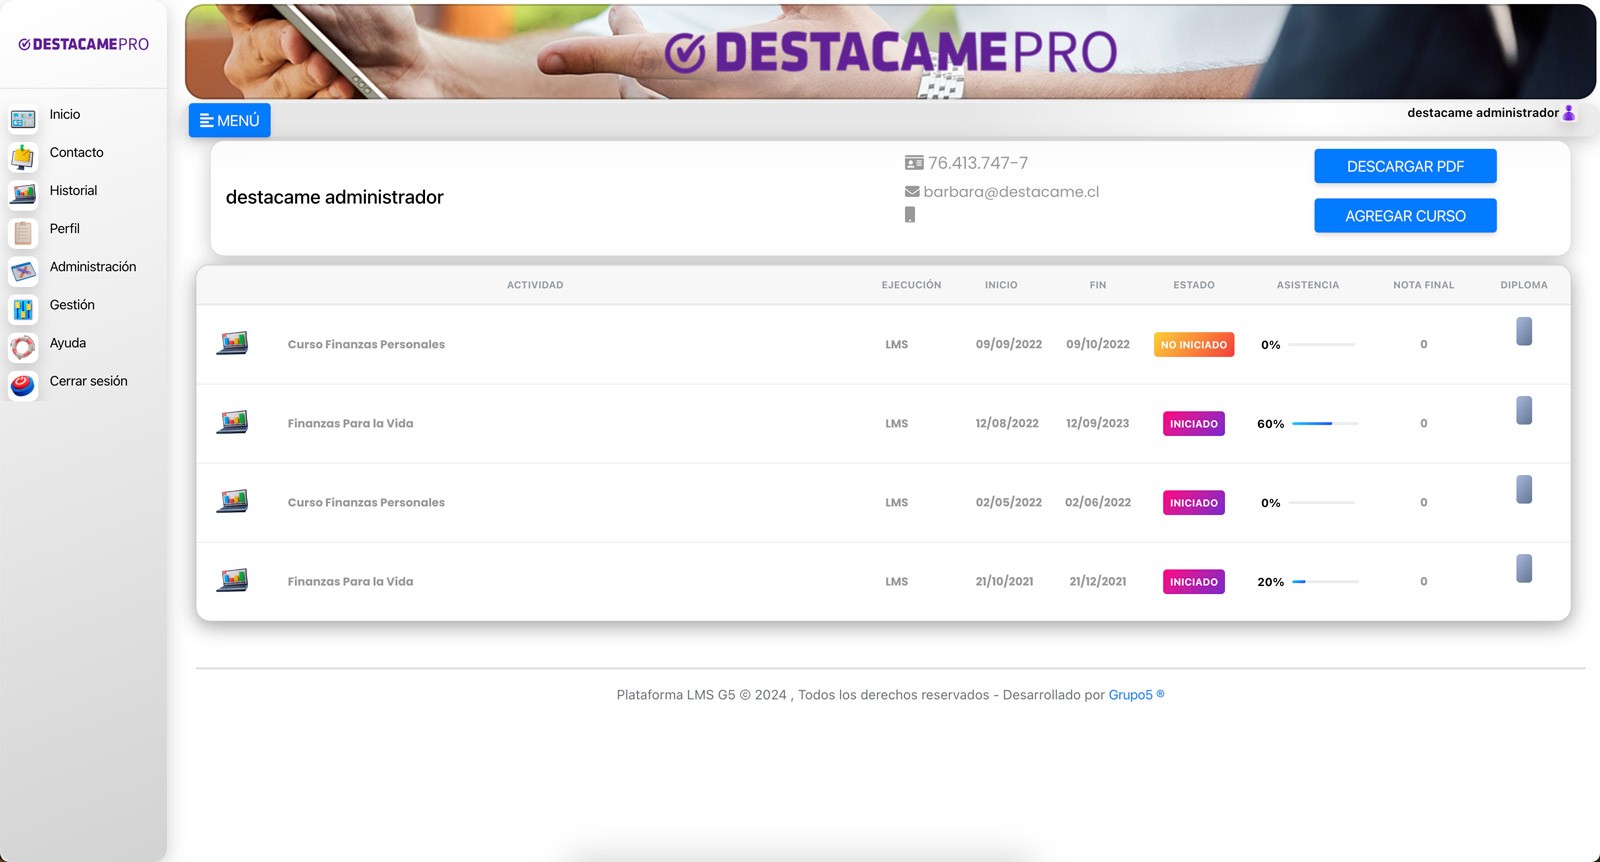Click the Ayuda lifebuoy icon
This screenshot has width=1600, height=862.
[23, 347]
